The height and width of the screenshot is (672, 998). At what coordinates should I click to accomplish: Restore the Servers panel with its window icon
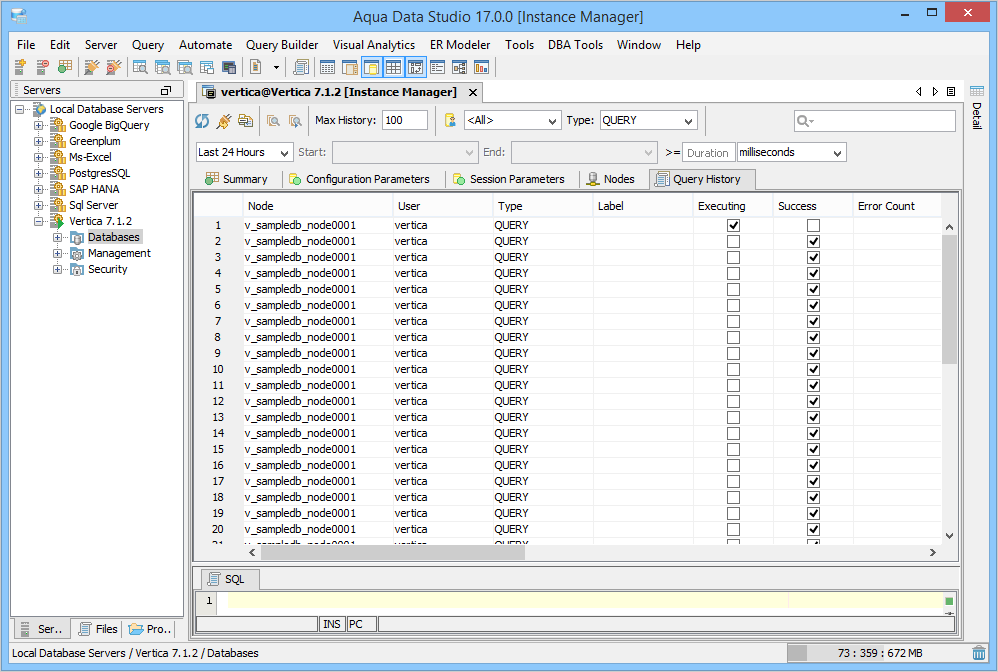(165, 90)
